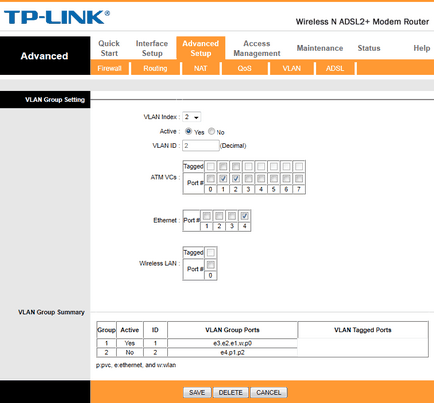Click 'VLAN Group Summary' section label
The width and height of the screenshot is (434, 403).
(51, 312)
